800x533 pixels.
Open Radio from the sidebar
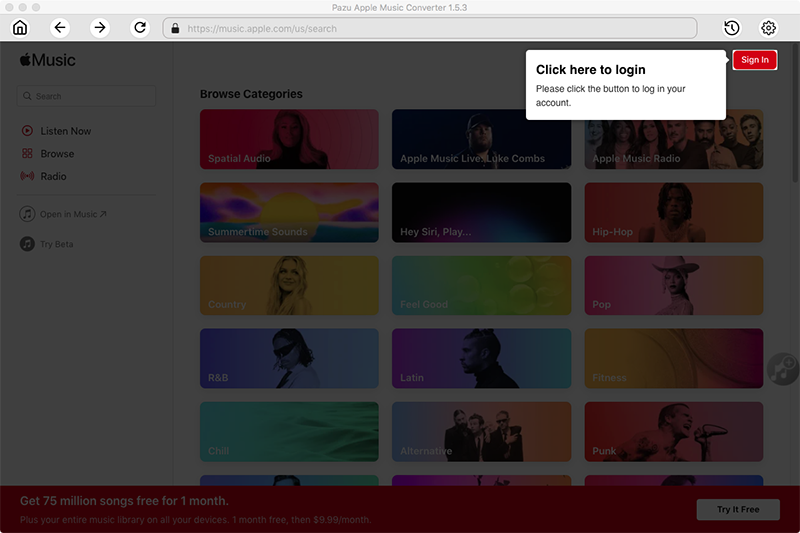[x=53, y=176]
